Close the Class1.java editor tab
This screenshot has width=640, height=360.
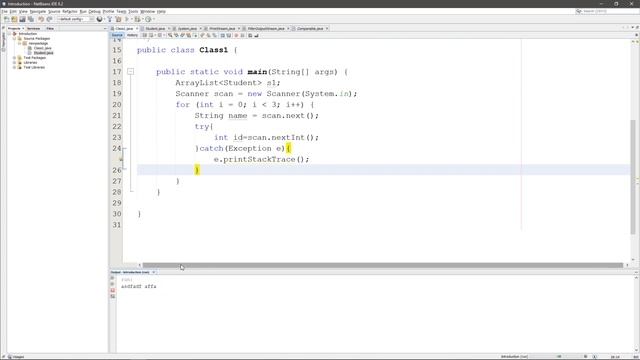[x=137, y=29]
